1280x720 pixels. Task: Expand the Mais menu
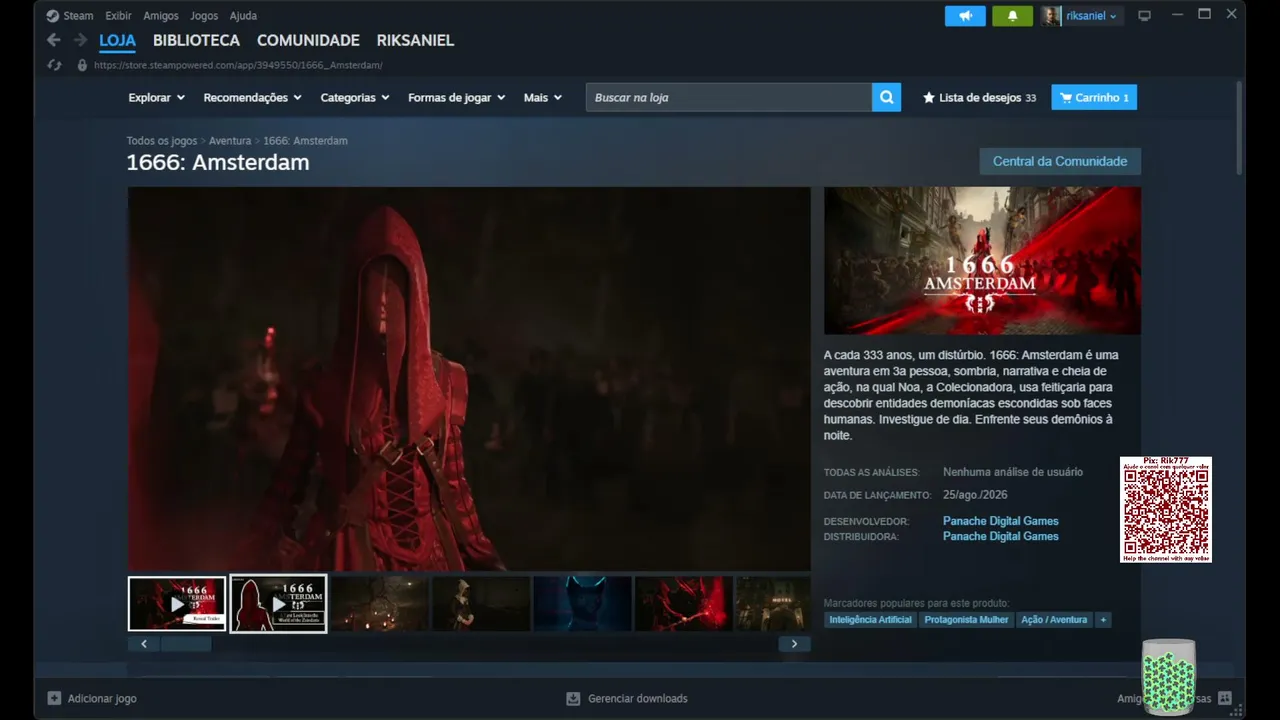(x=543, y=98)
